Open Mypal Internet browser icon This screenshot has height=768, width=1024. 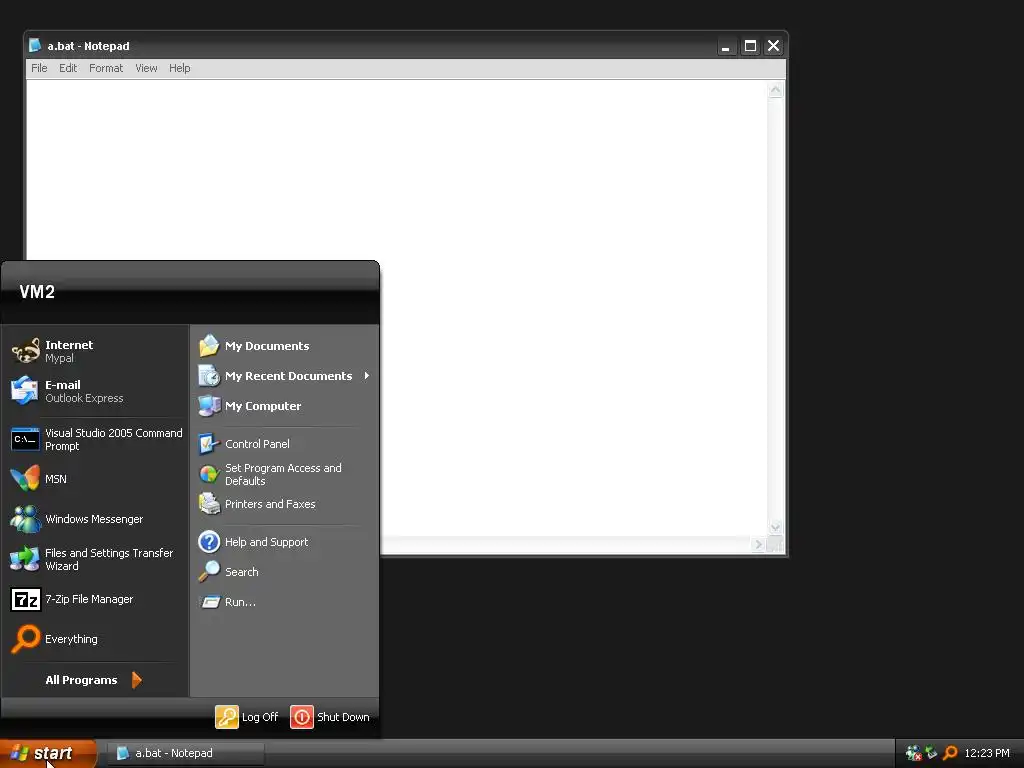(25, 351)
